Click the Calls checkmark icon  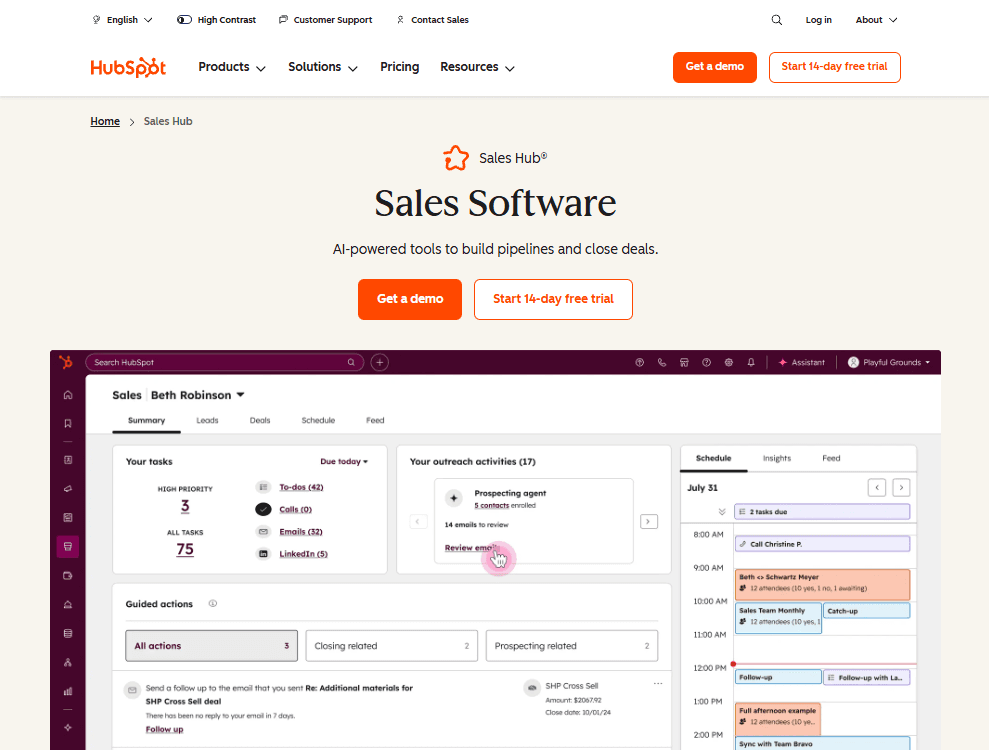pos(263,509)
